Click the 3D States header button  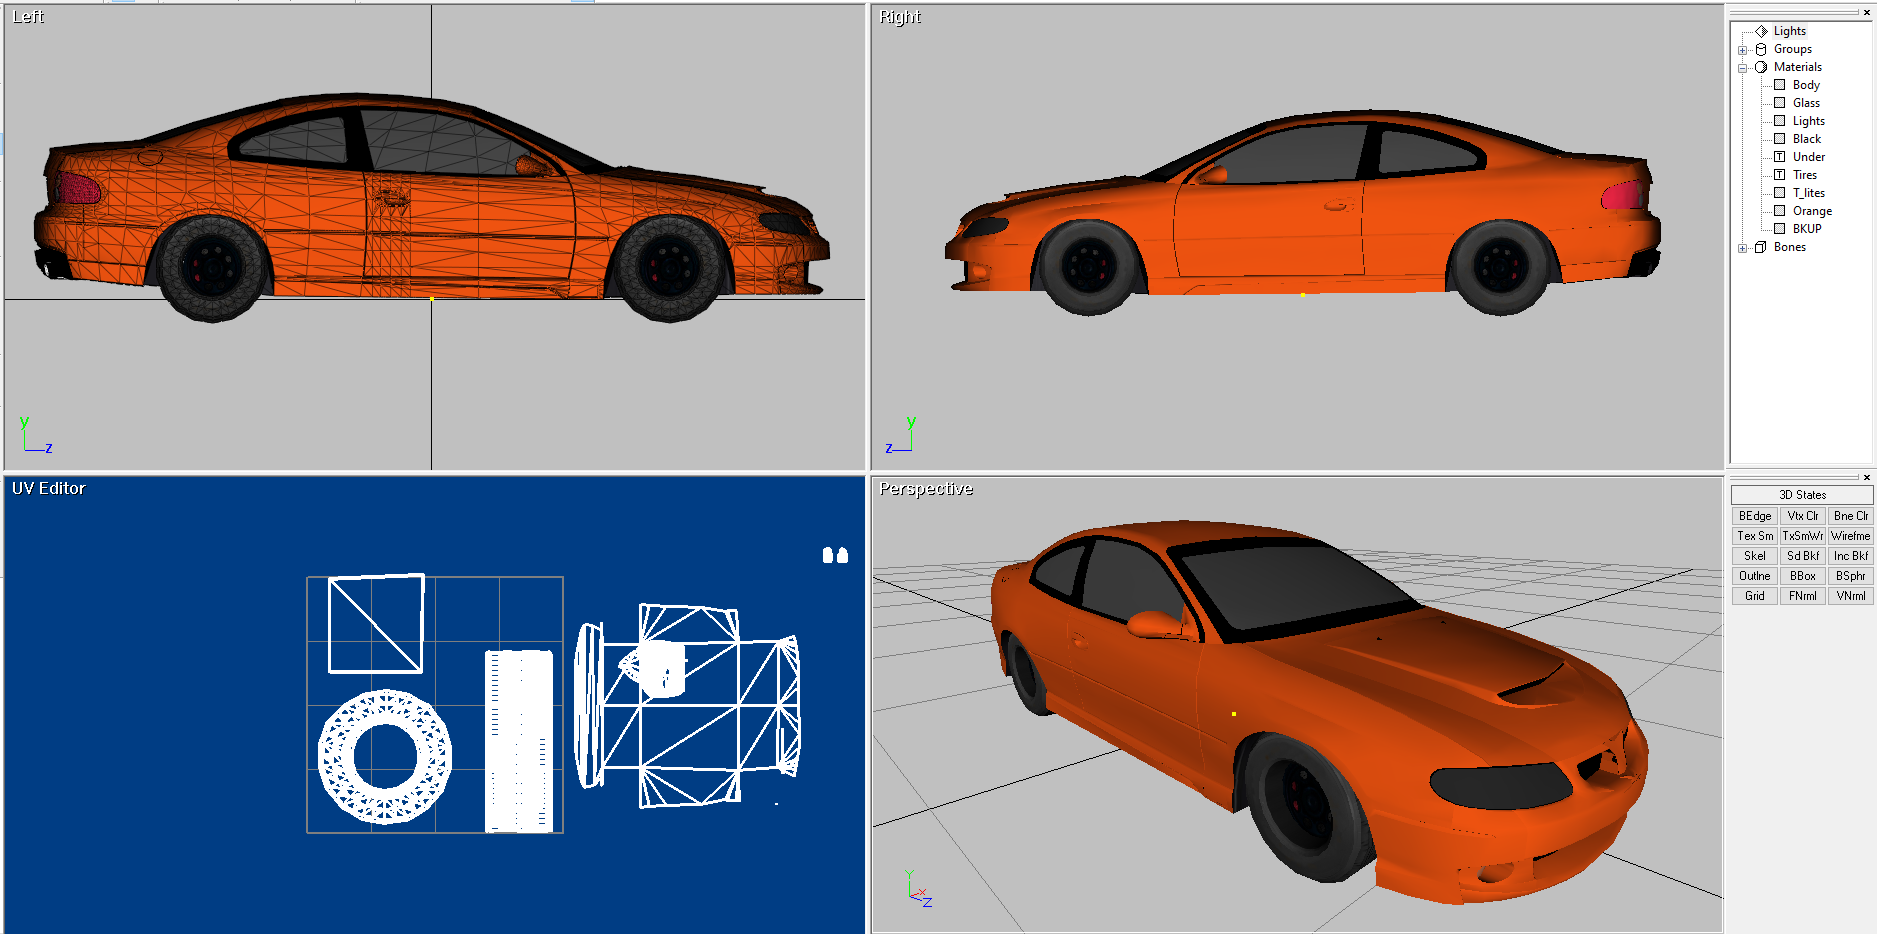(1801, 495)
